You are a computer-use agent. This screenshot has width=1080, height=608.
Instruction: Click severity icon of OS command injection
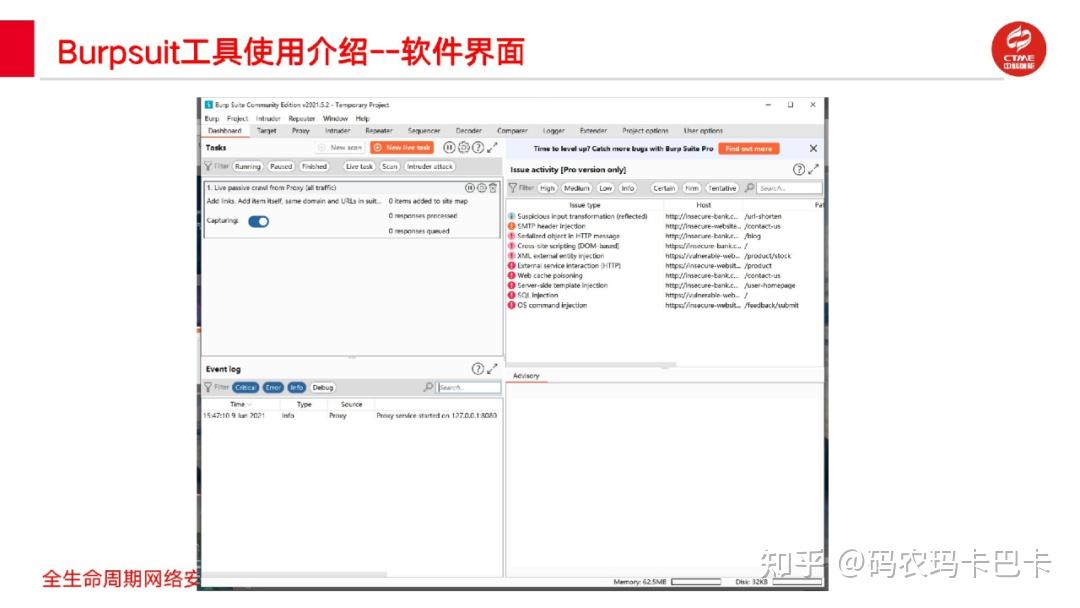(x=512, y=305)
